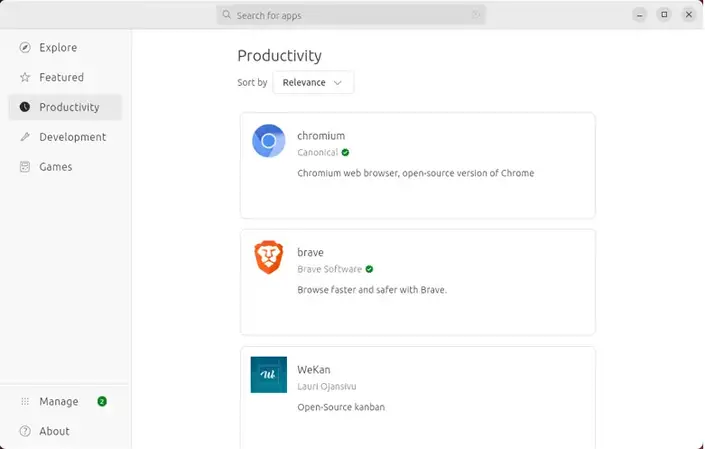
Task: Open the Manage section
Action: (65, 401)
